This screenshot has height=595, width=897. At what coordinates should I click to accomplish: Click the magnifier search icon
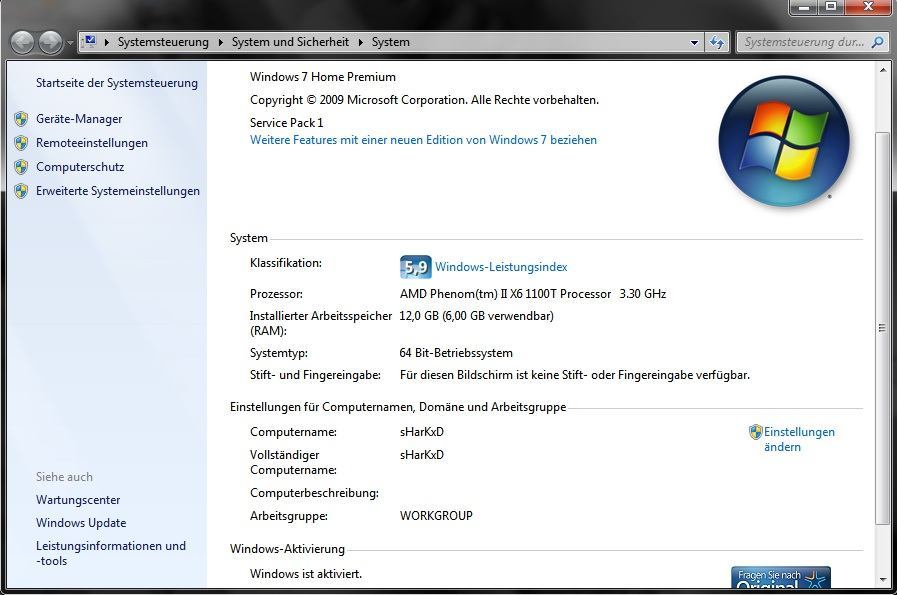878,42
